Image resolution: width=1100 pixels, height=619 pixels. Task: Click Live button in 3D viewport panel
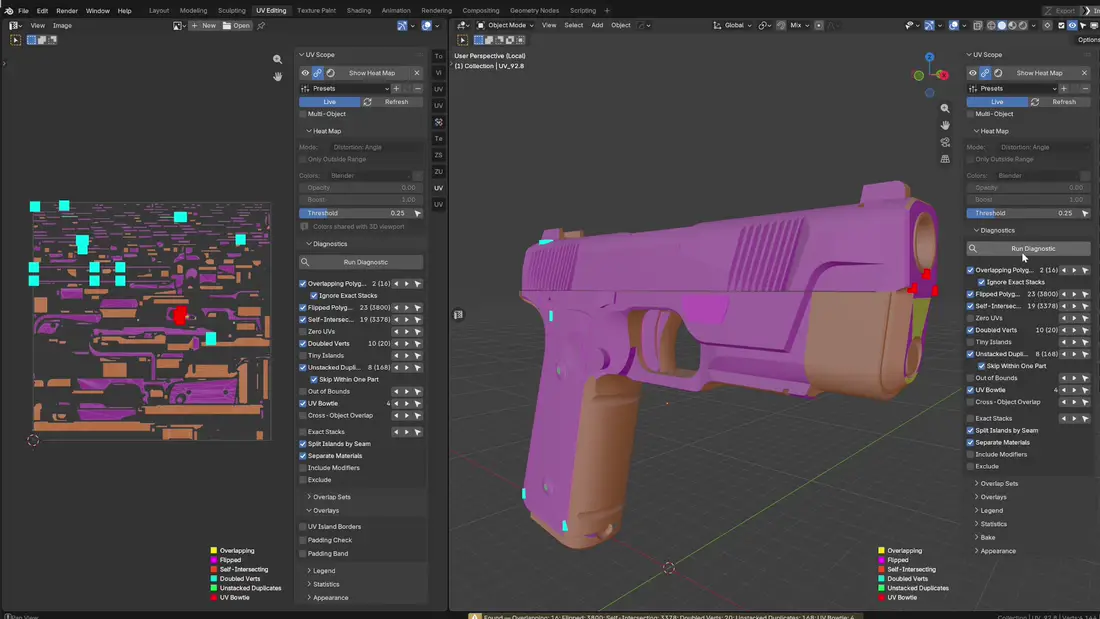click(x=997, y=102)
